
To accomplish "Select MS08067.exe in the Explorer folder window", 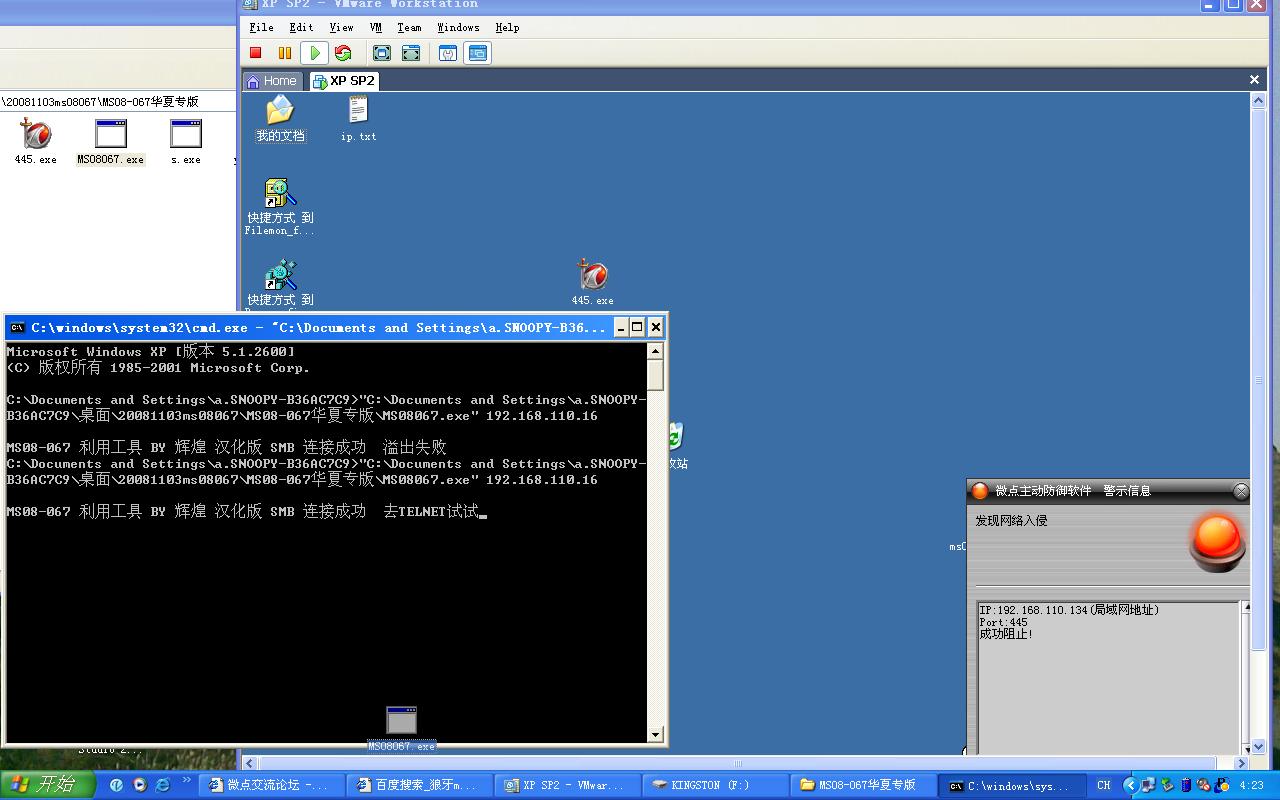I will click(111, 141).
